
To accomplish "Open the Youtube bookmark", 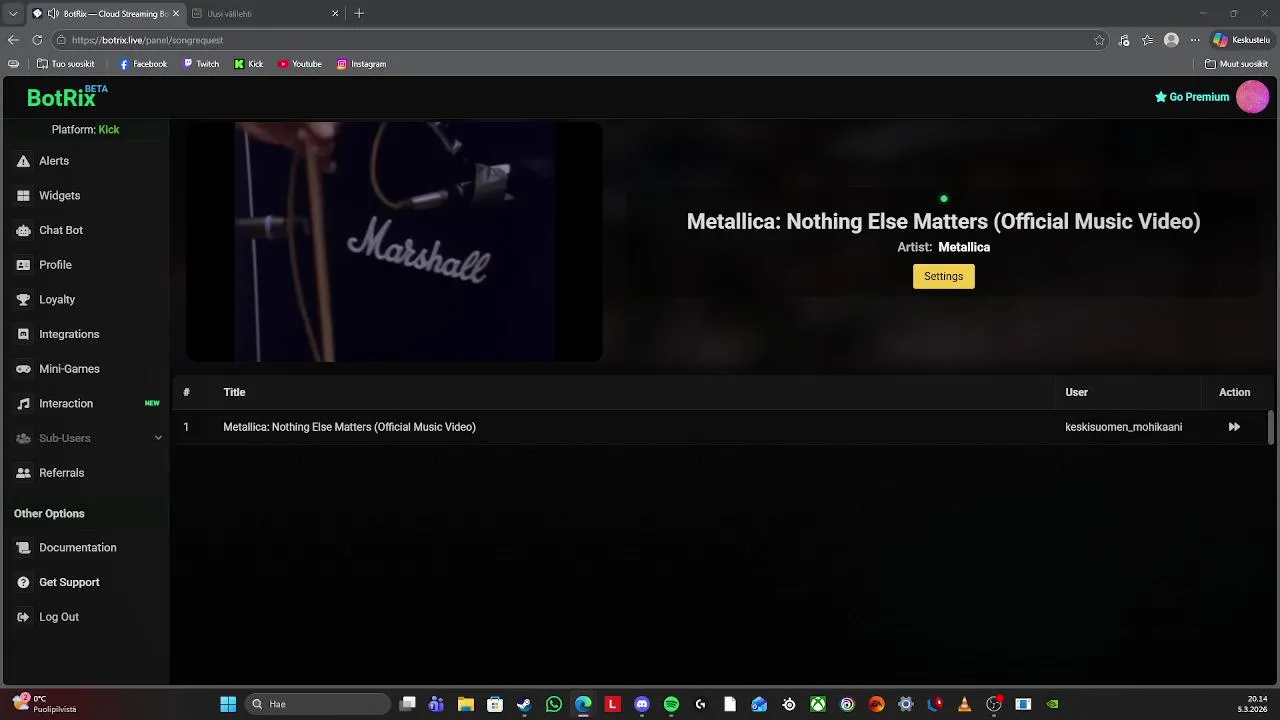I will point(300,64).
